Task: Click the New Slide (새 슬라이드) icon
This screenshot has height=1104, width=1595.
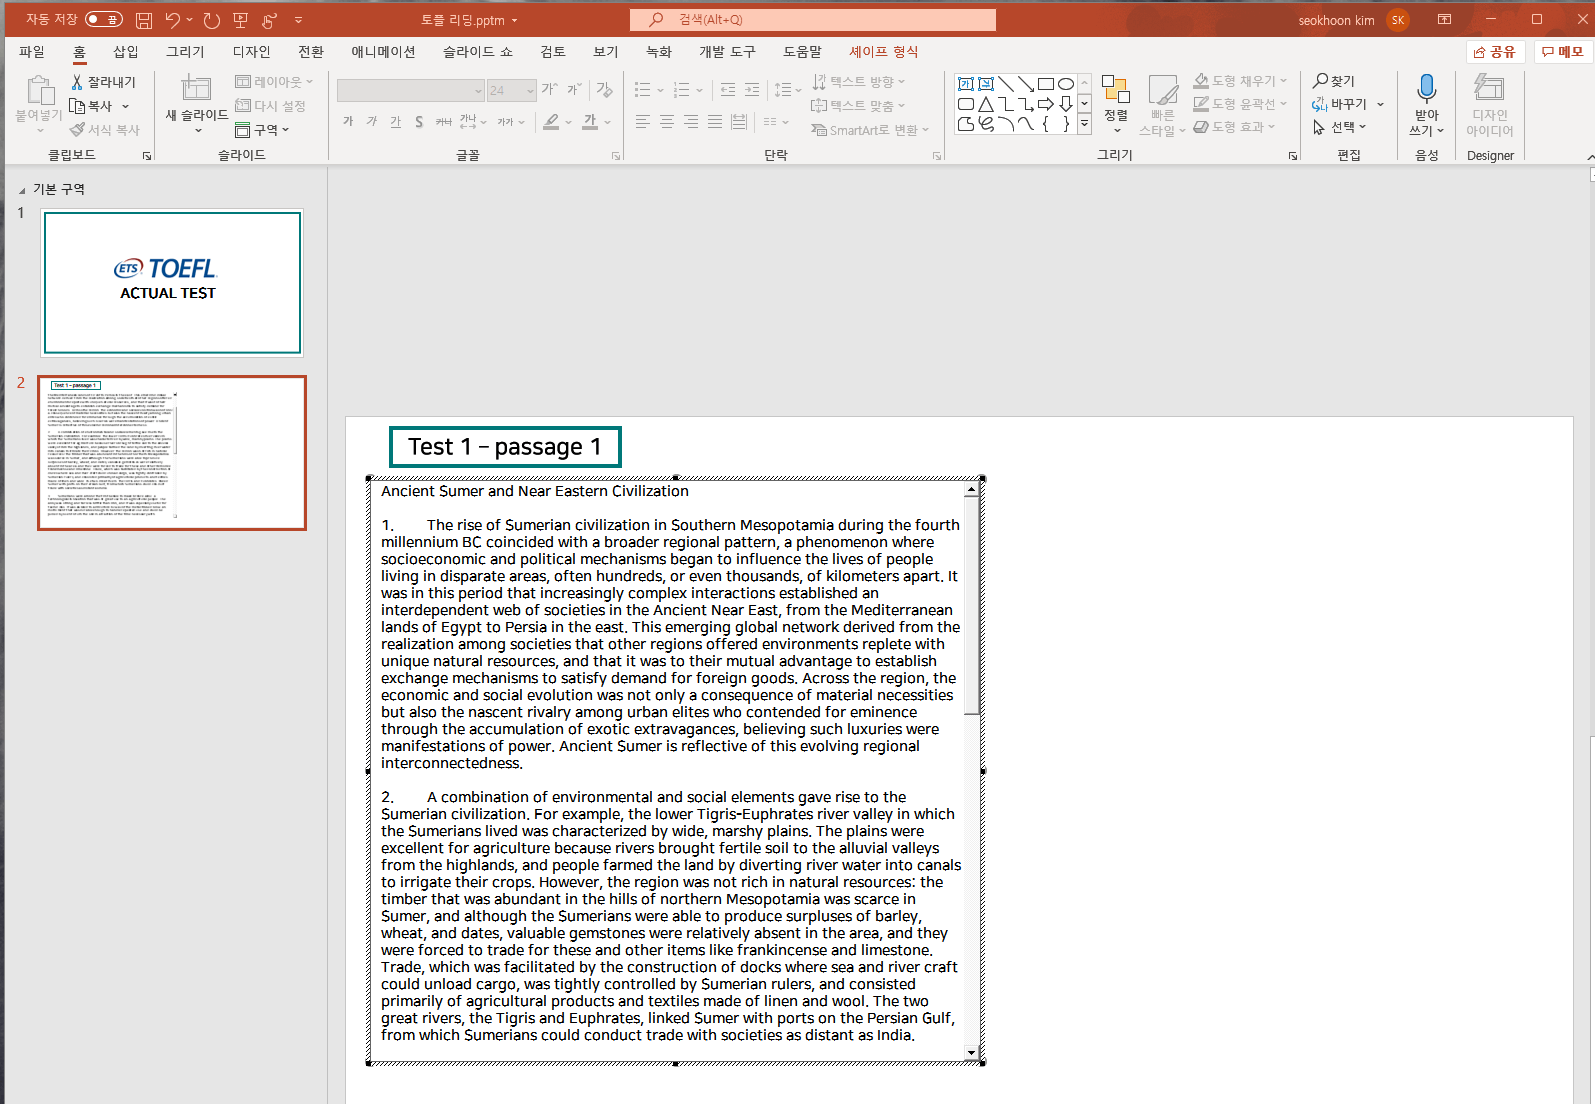Action: (196, 89)
